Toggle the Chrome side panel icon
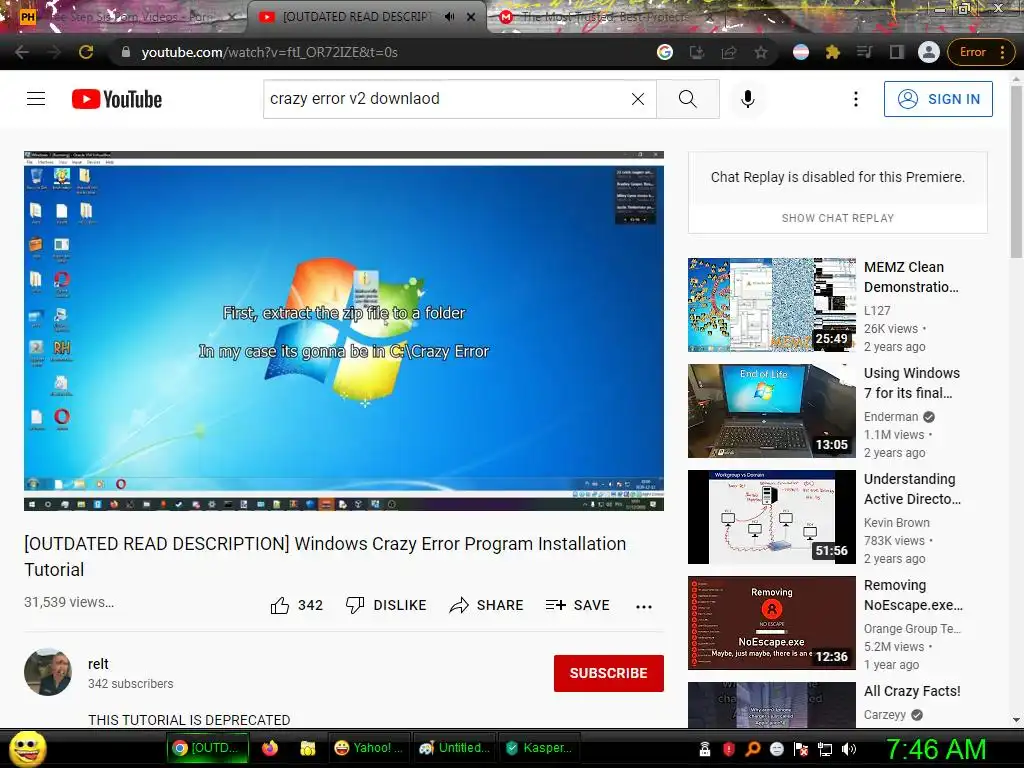1024x768 pixels. pos(897,52)
